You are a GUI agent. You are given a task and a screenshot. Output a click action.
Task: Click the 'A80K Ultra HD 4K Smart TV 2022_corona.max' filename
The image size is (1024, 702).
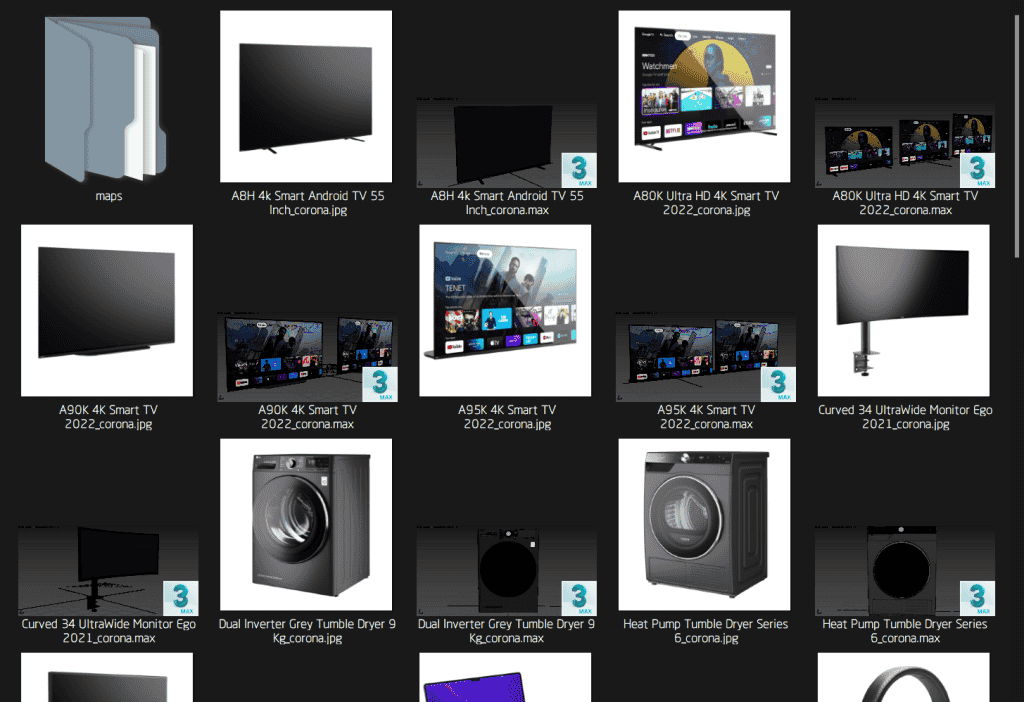tap(905, 202)
